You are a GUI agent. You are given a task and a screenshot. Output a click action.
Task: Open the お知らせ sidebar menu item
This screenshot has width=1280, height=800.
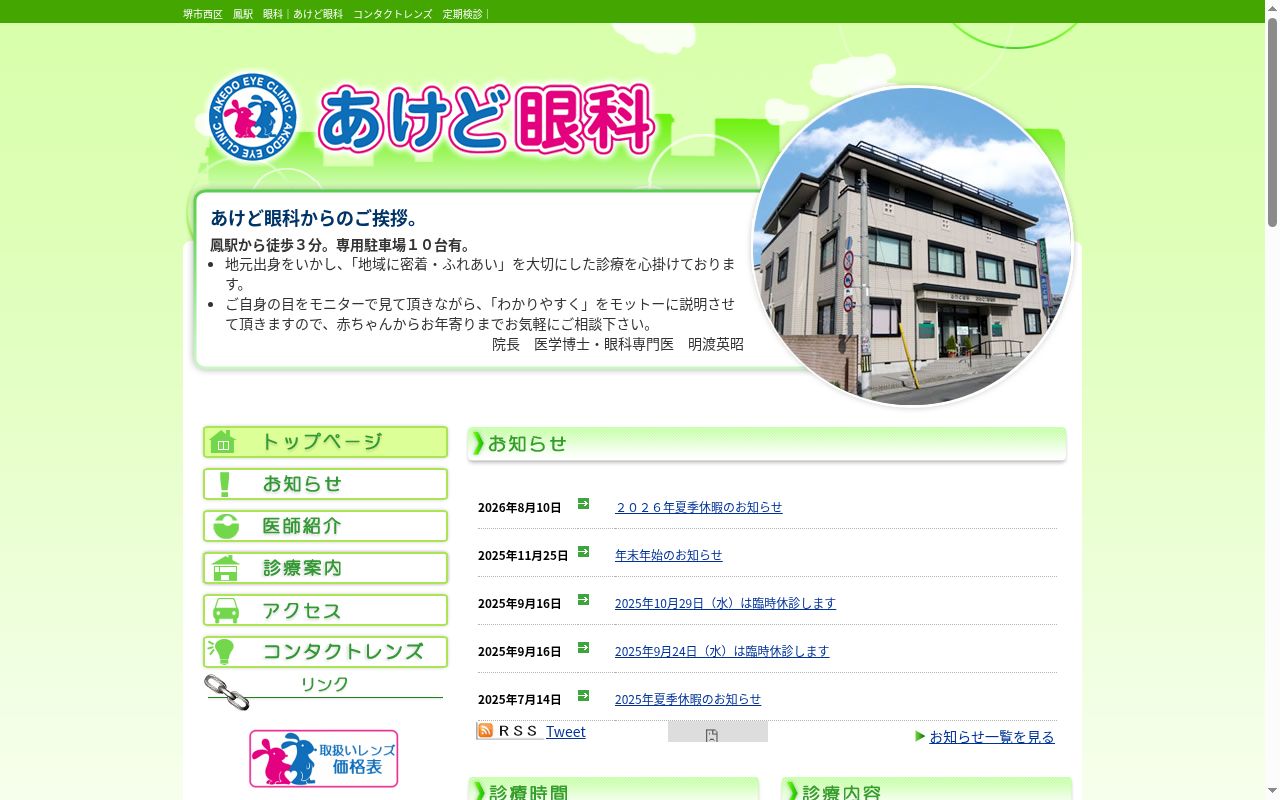[x=325, y=484]
